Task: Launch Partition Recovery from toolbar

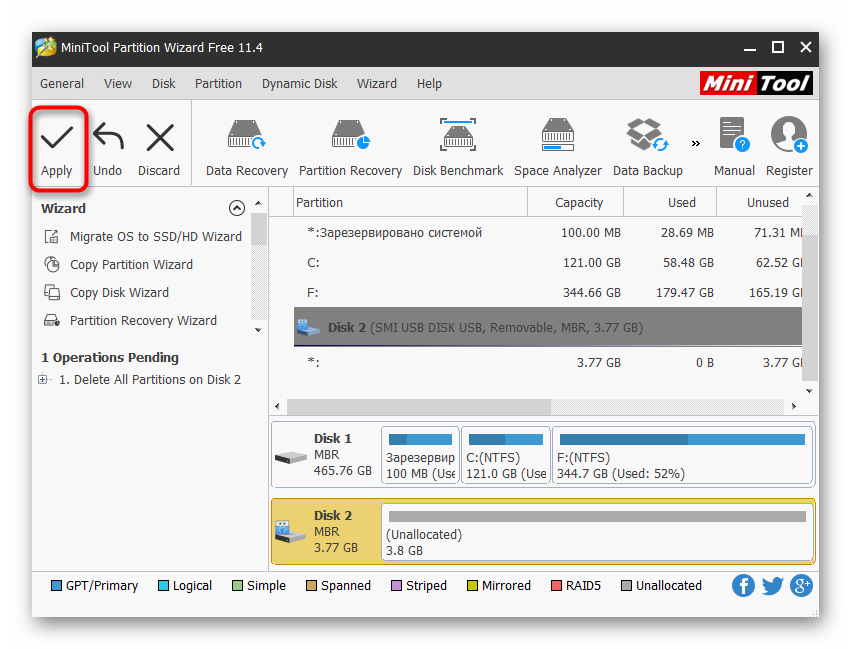Action: coord(350,138)
